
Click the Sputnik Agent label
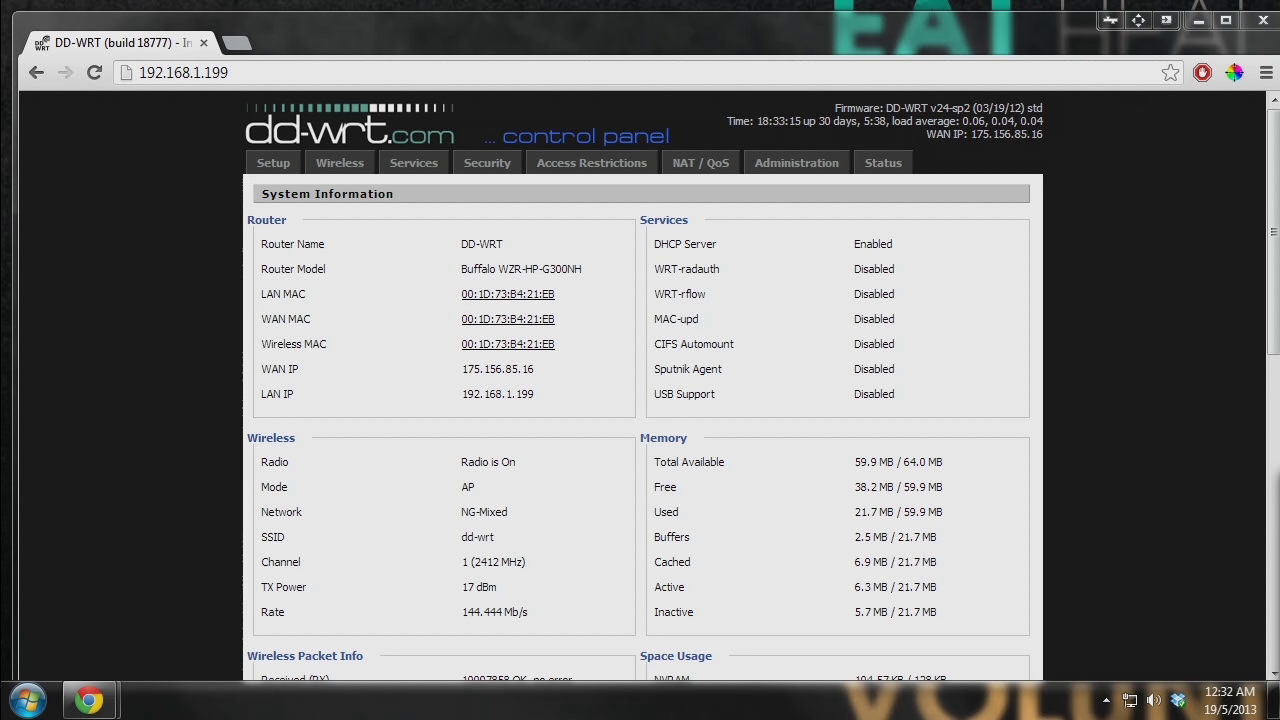coord(688,369)
